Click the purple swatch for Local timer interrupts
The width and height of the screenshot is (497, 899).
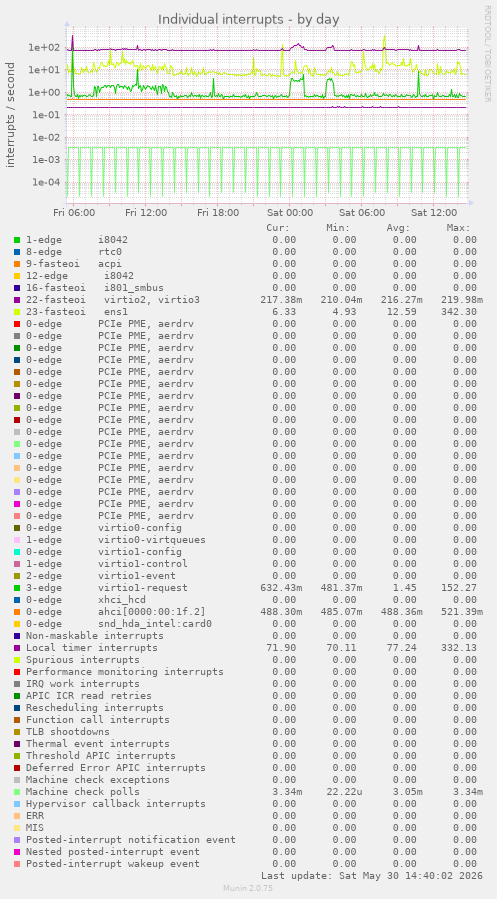(17, 648)
